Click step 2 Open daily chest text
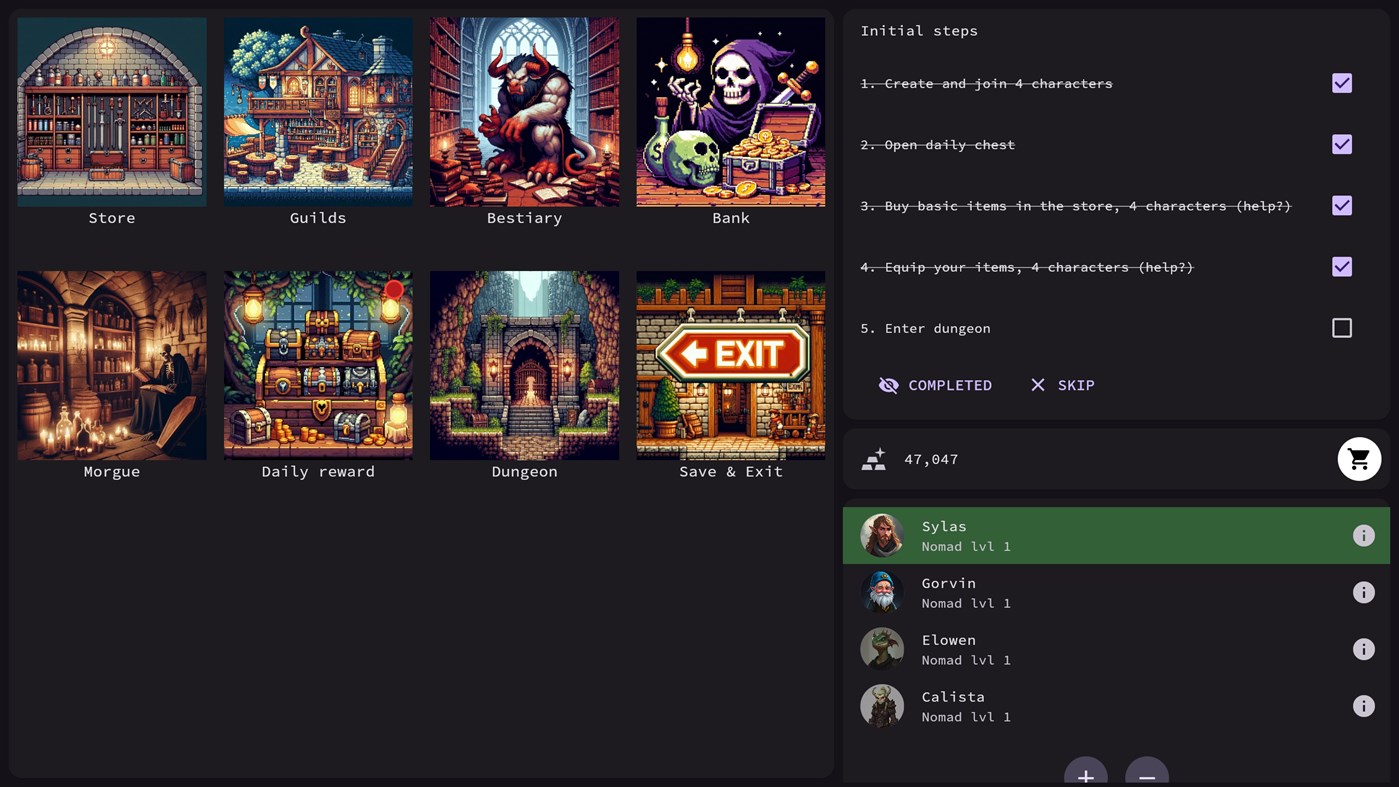The image size is (1399, 787). click(937, 145)
